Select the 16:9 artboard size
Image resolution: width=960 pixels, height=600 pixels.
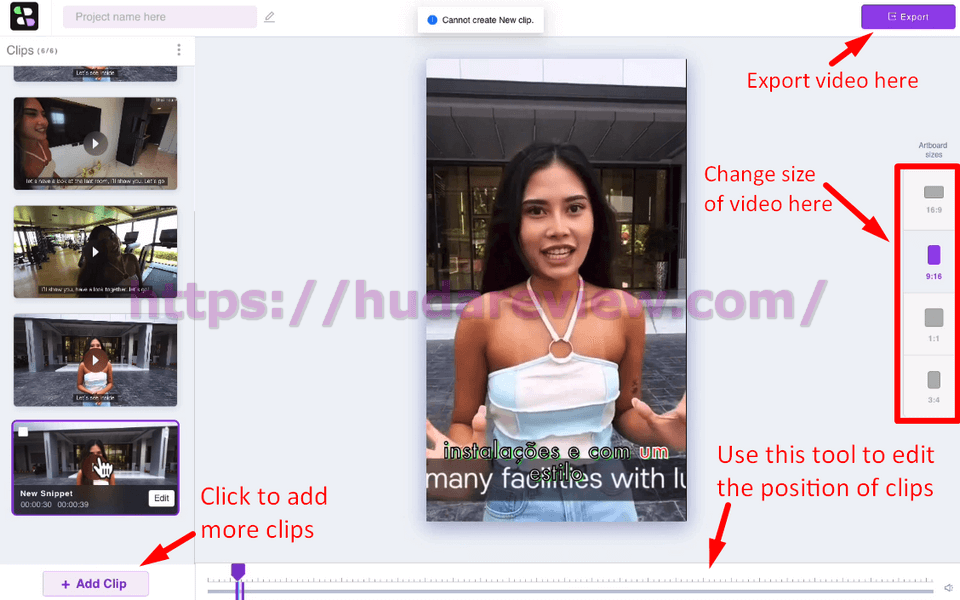click(933, 200)
